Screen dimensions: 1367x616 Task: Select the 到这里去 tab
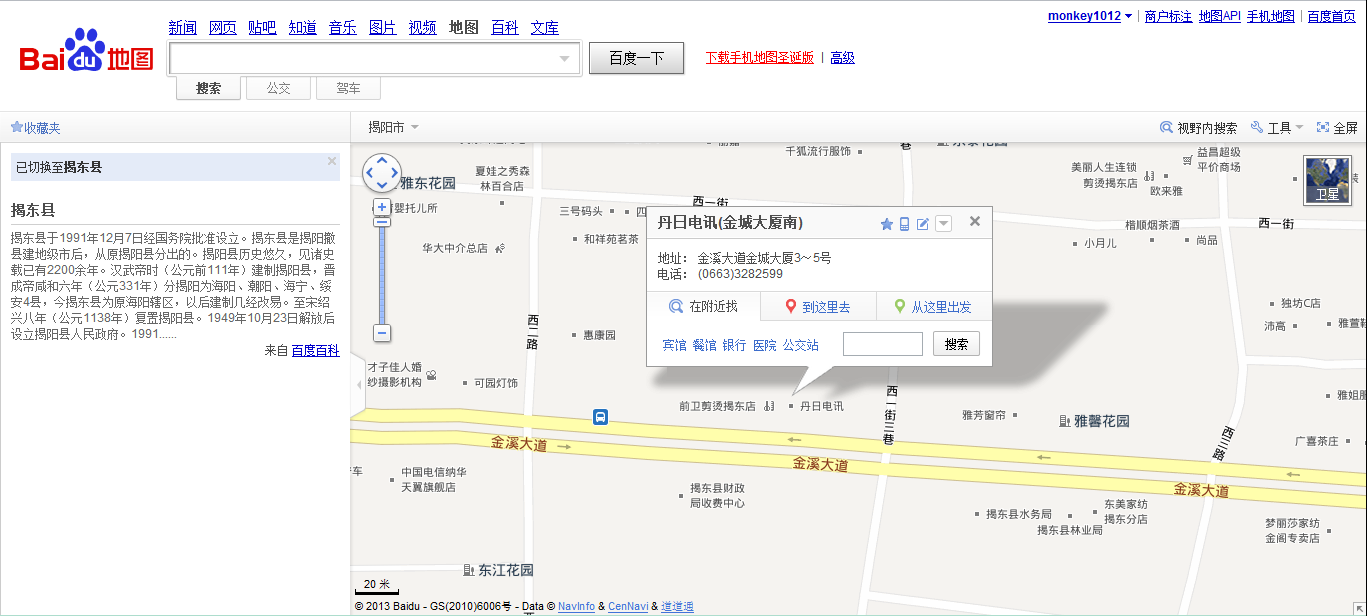click(818, 307)
